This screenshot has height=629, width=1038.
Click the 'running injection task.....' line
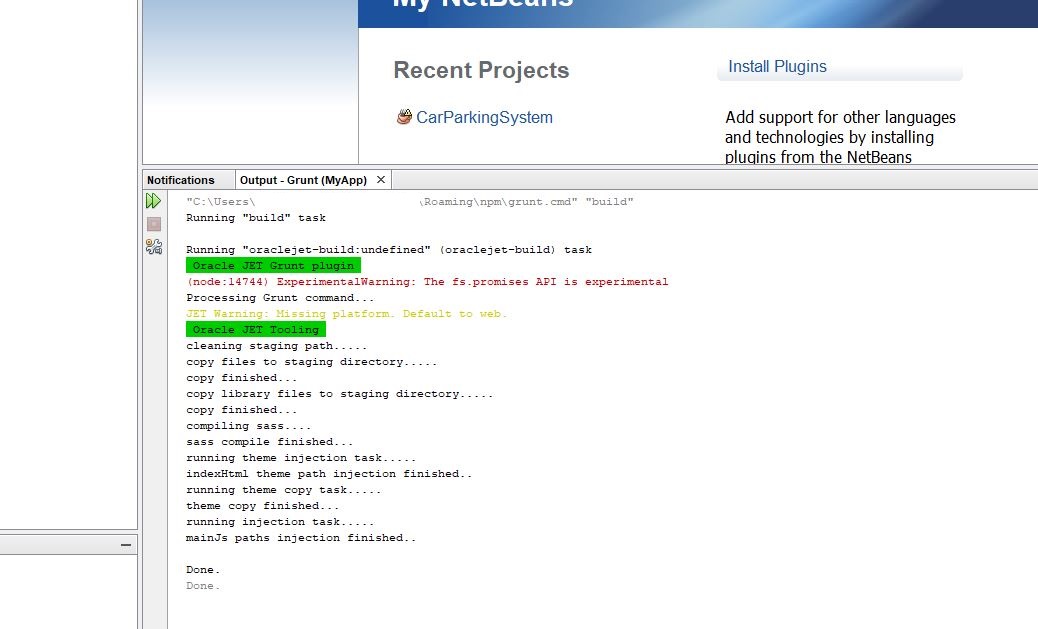pos(280,522)
